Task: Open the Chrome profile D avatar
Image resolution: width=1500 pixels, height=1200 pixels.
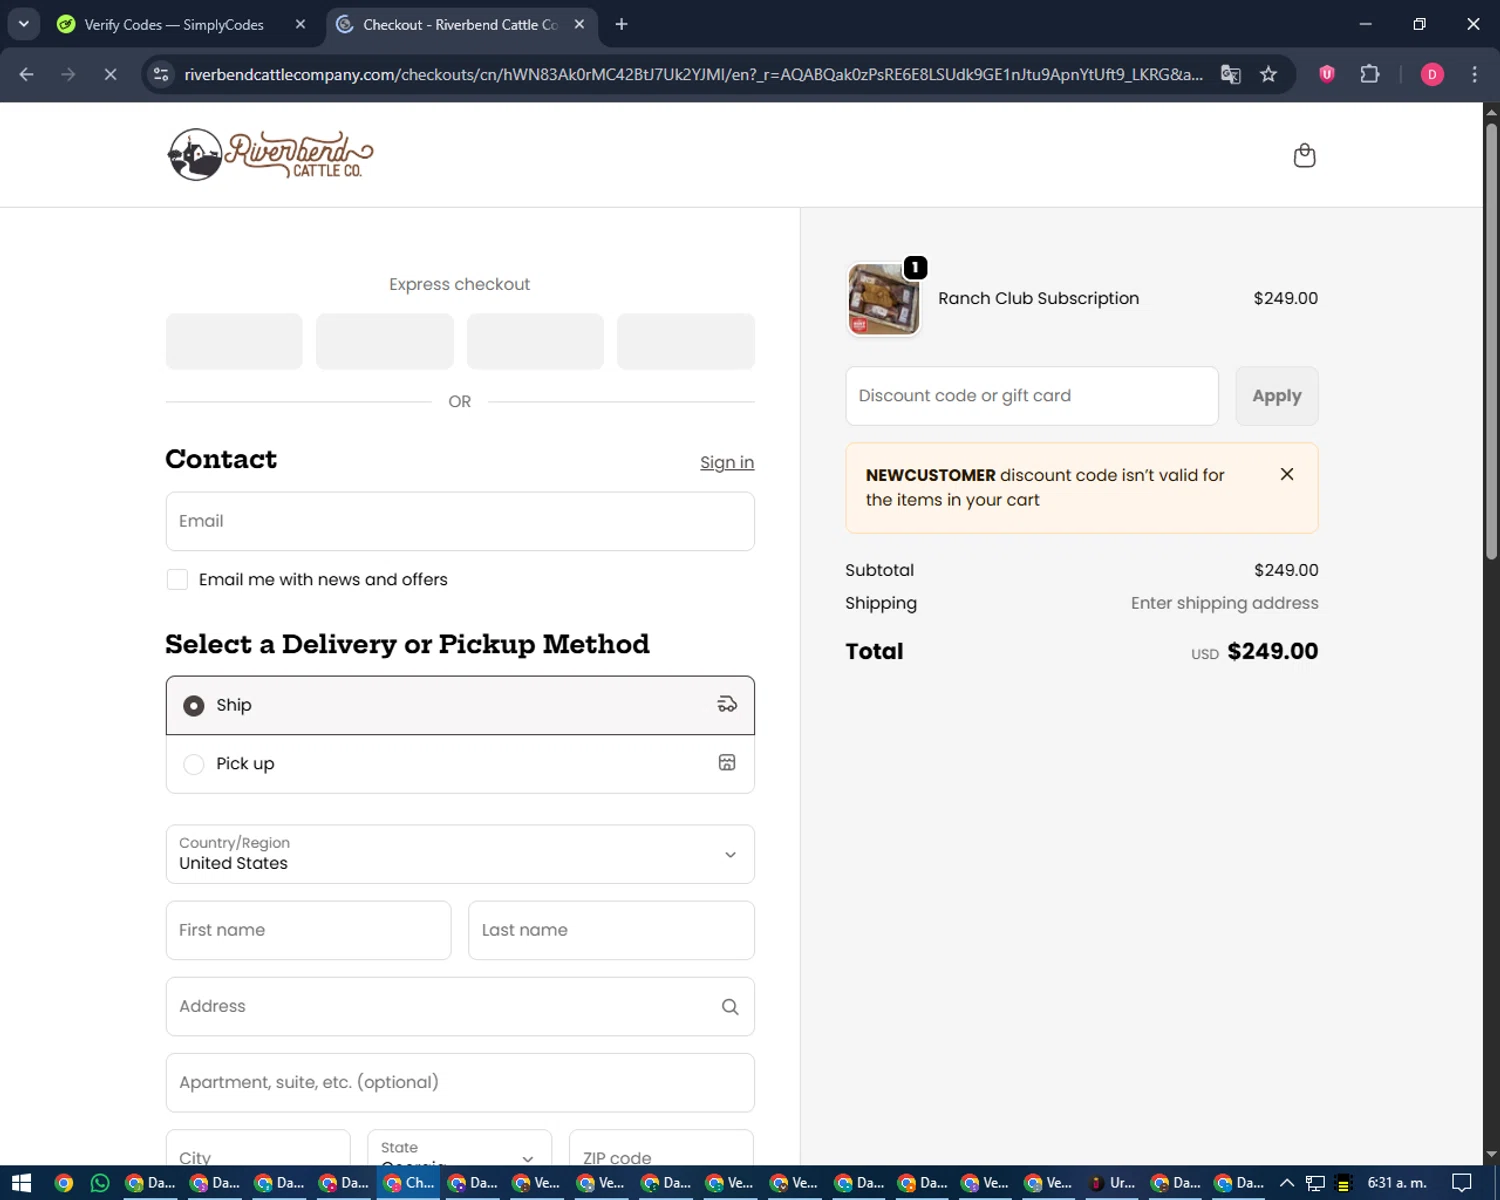Action: pyautogui.click(x=1432, y=74)
